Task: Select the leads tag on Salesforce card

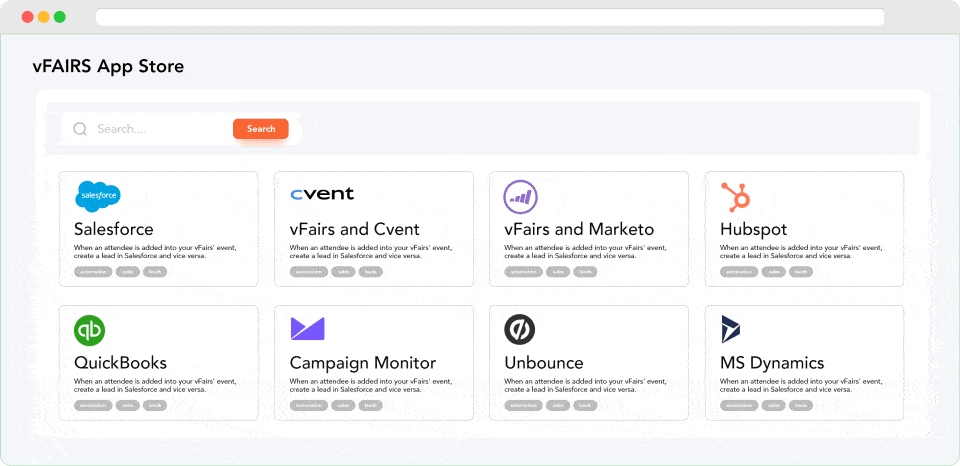Action: click(x=155, y=272)
